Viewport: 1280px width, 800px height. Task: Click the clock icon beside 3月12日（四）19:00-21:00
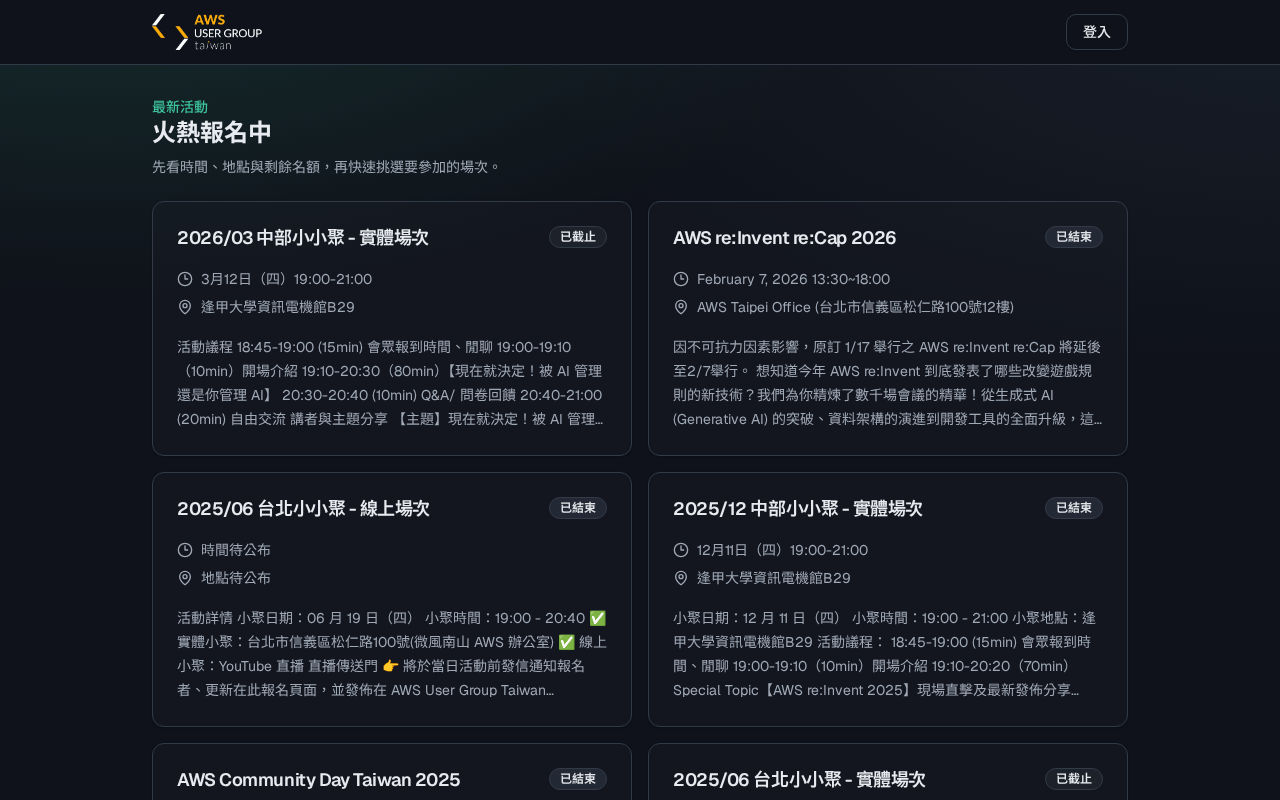tap(185, 279)
